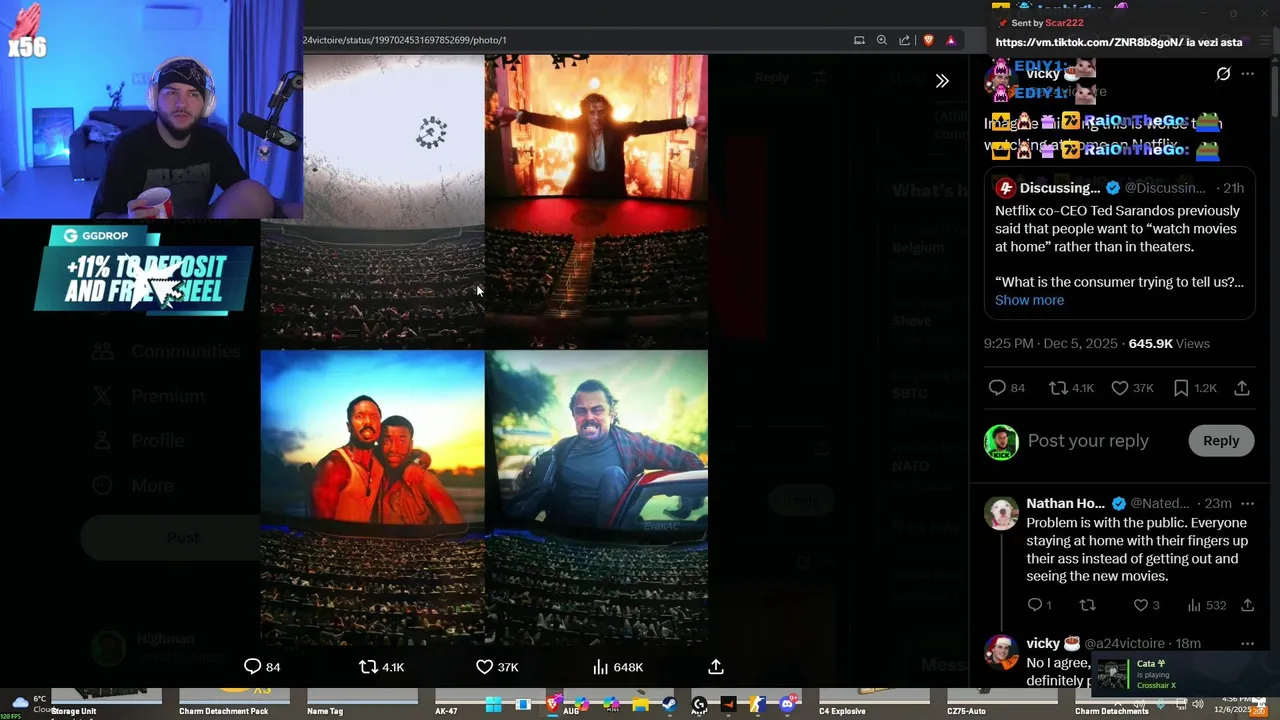1280x720 pixels.
Task: Bookmark the post via the 1.2K bookmark icon
Action: [1181, 388]
